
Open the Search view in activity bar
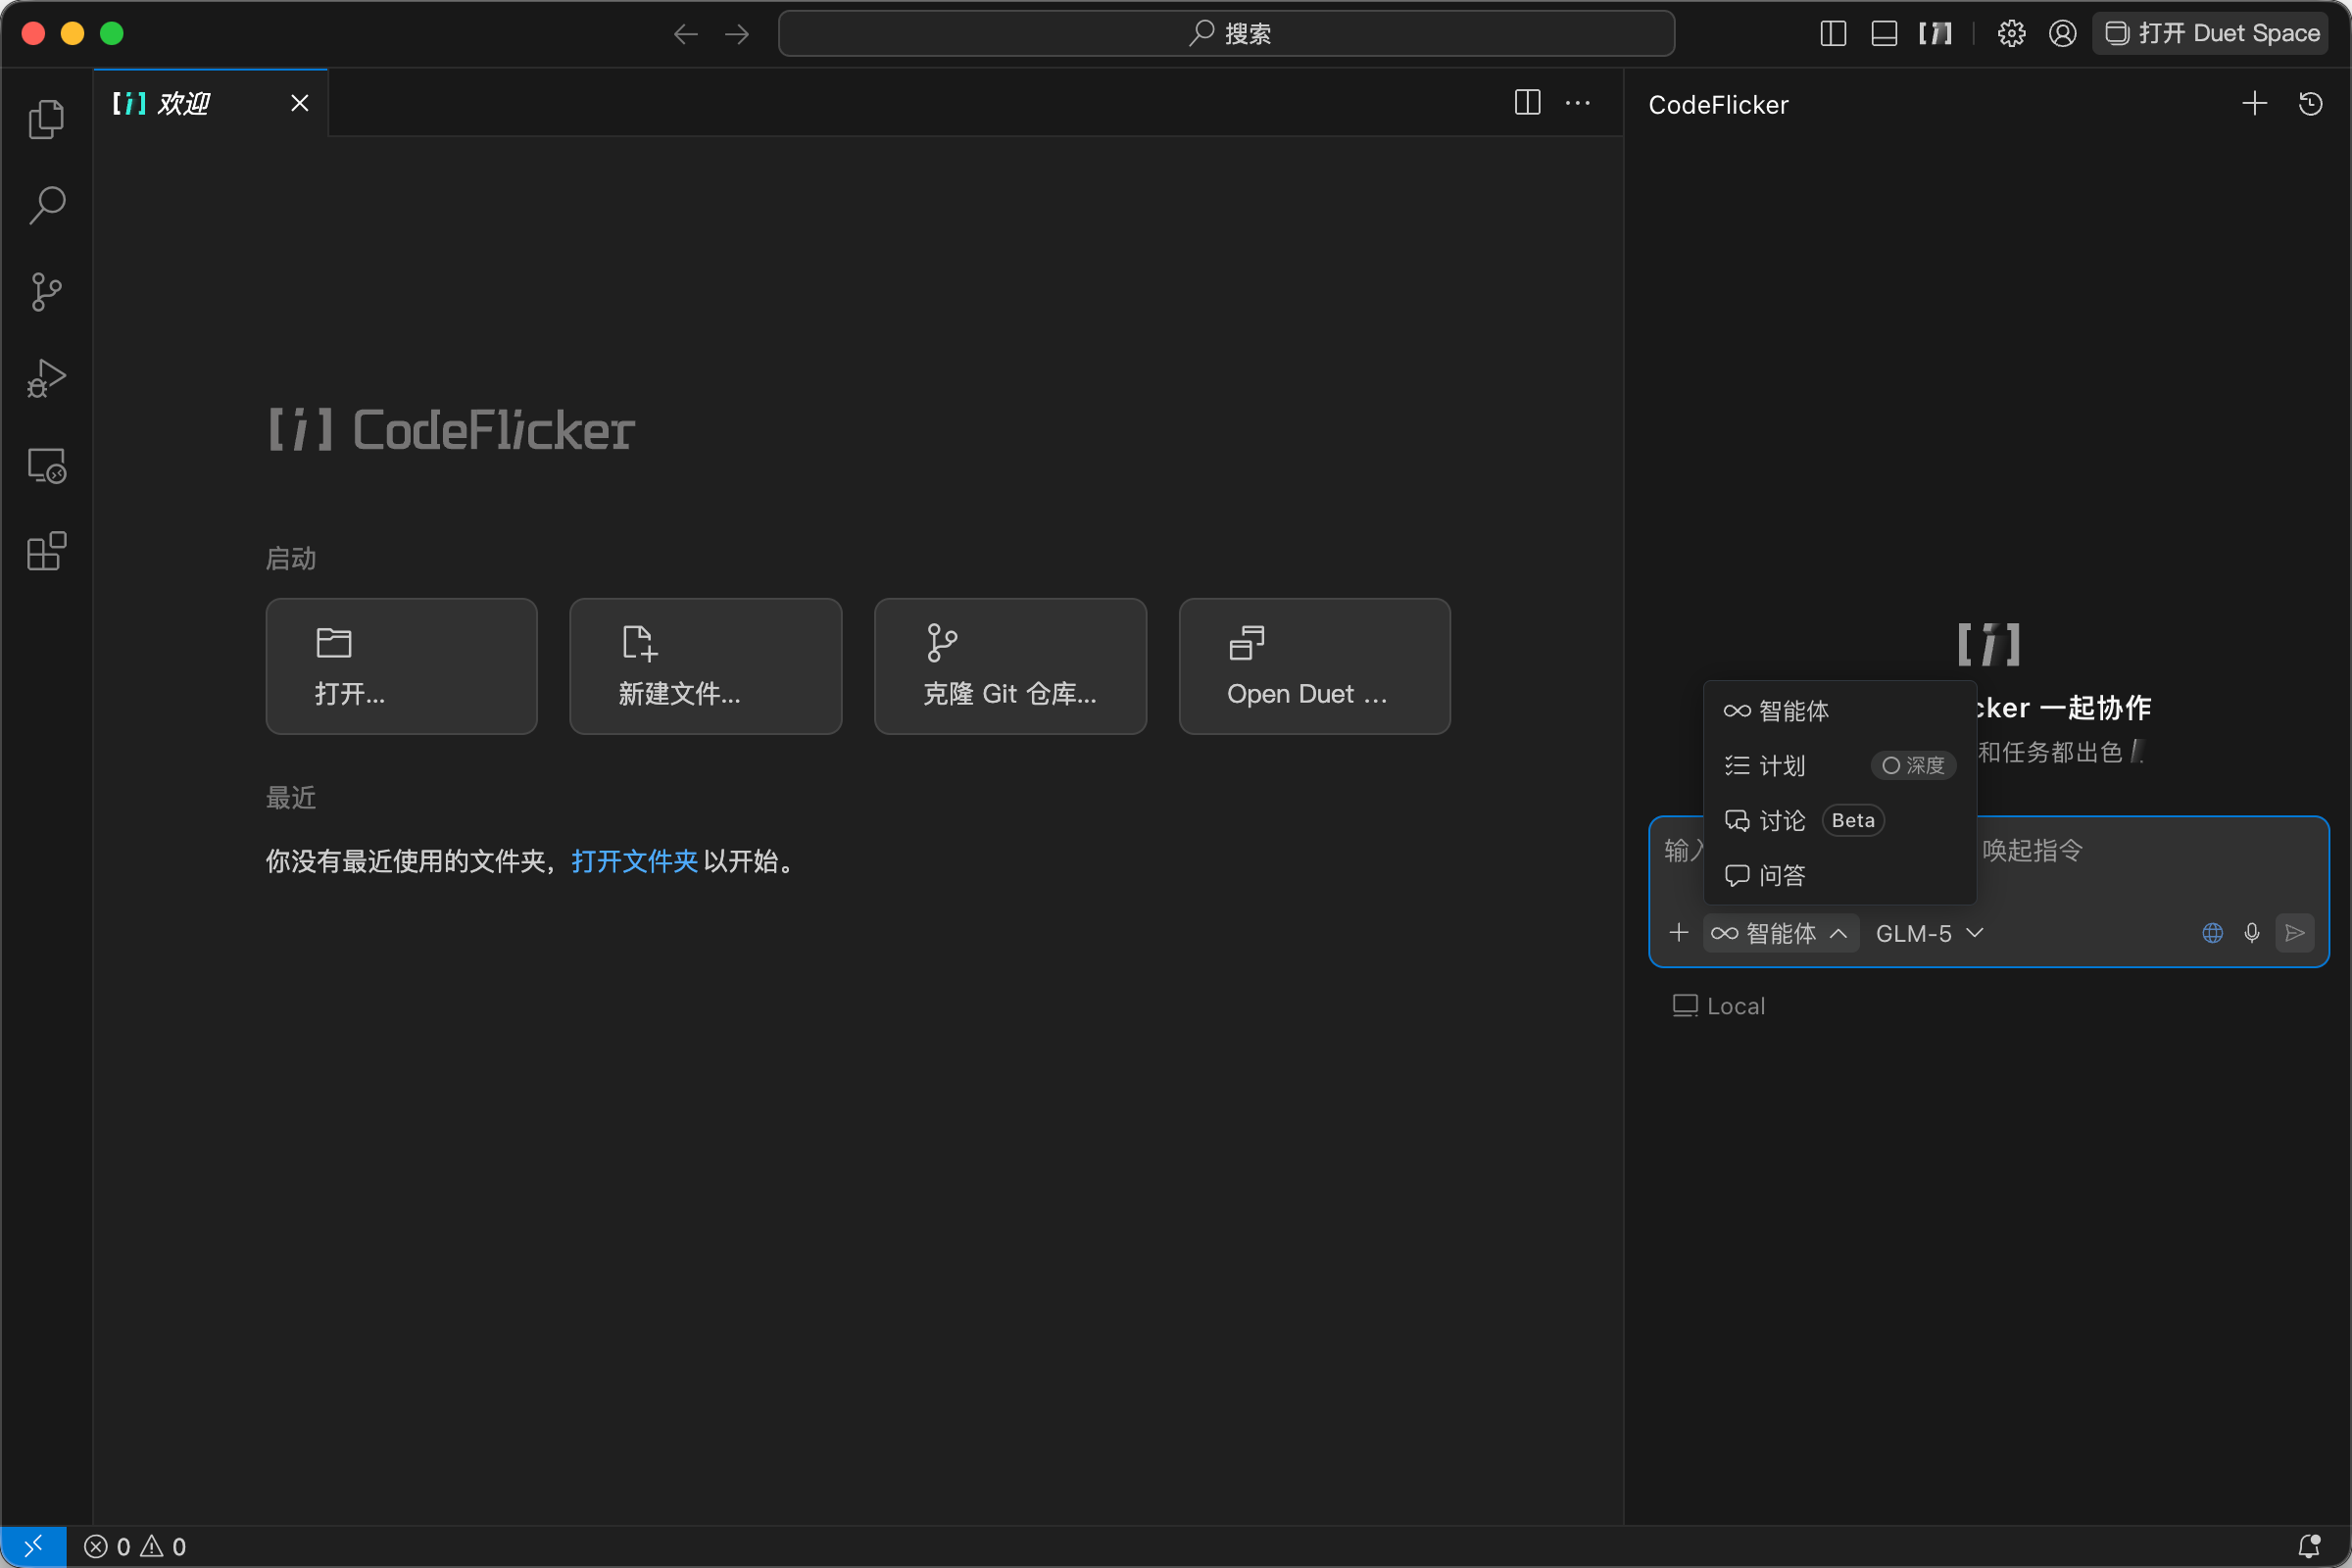[x=46, y=205]
